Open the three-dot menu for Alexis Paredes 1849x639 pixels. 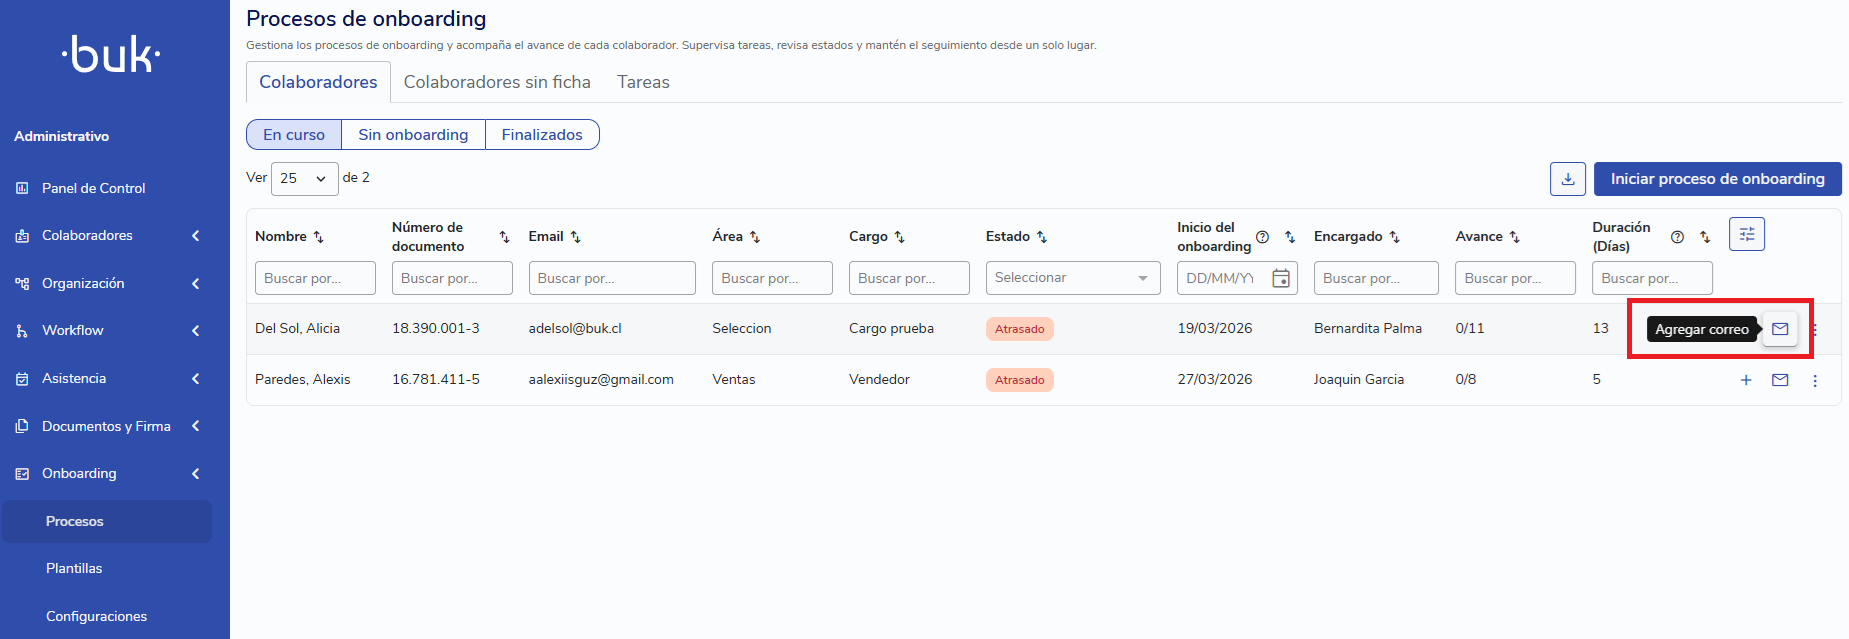1815,380
